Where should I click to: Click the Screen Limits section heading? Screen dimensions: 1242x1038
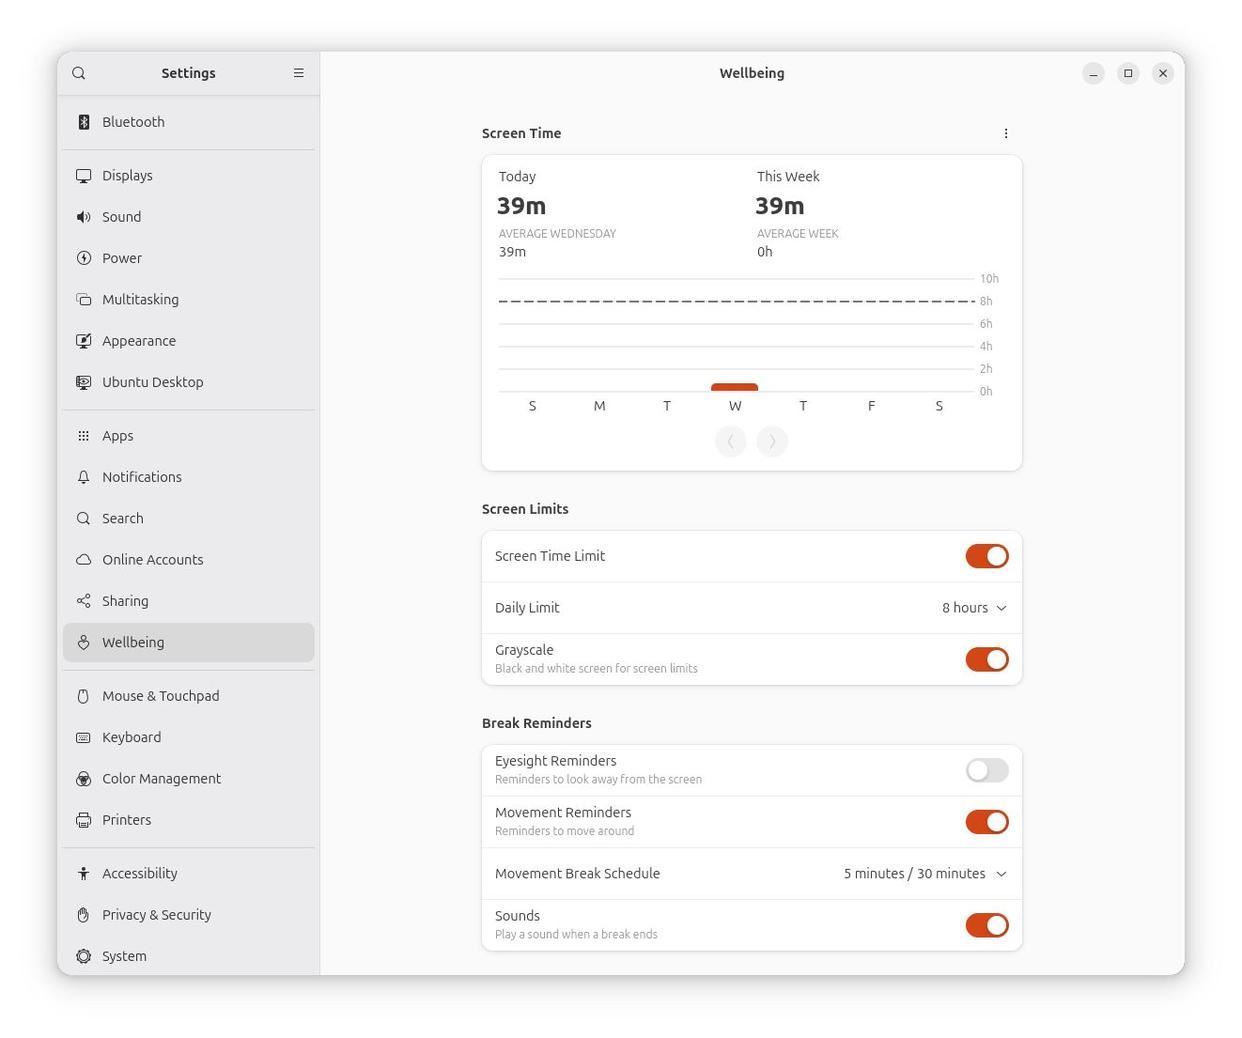(x=525, y=509)
